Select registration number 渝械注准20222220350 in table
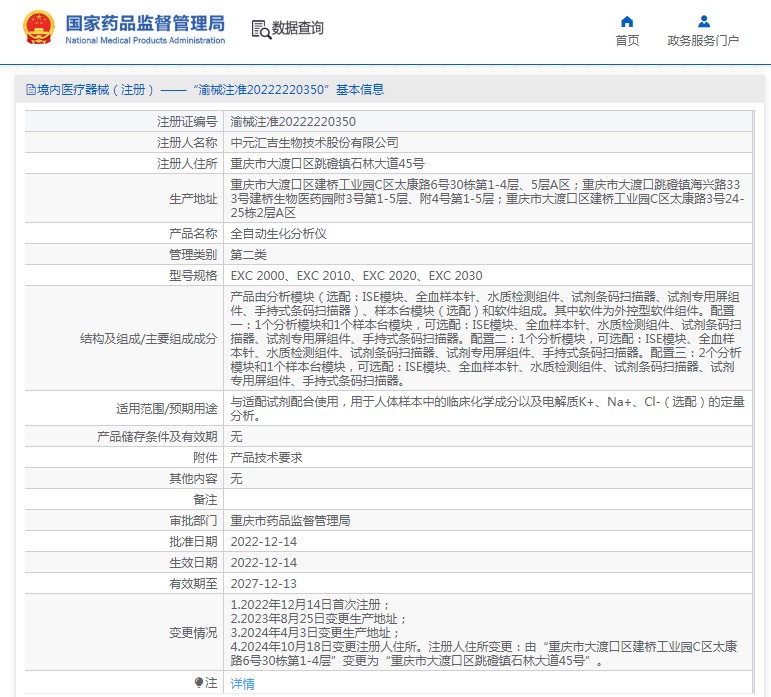 293,121
